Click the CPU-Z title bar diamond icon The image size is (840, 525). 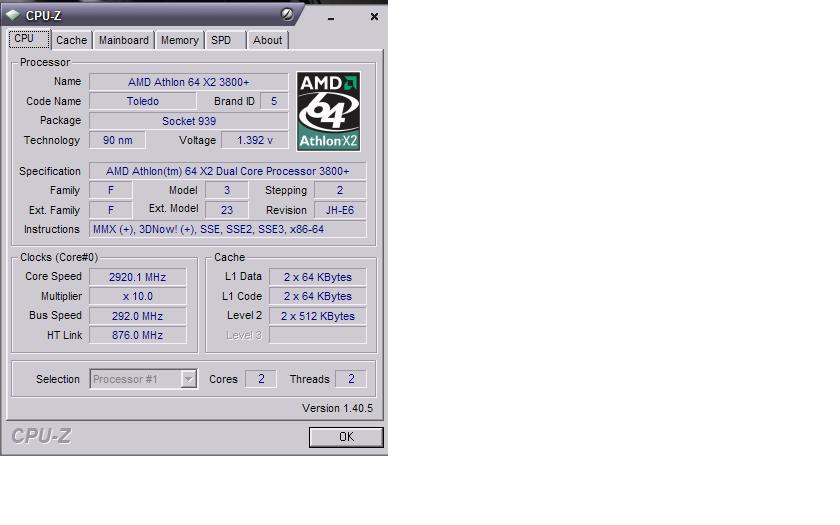tap(12, 15)
